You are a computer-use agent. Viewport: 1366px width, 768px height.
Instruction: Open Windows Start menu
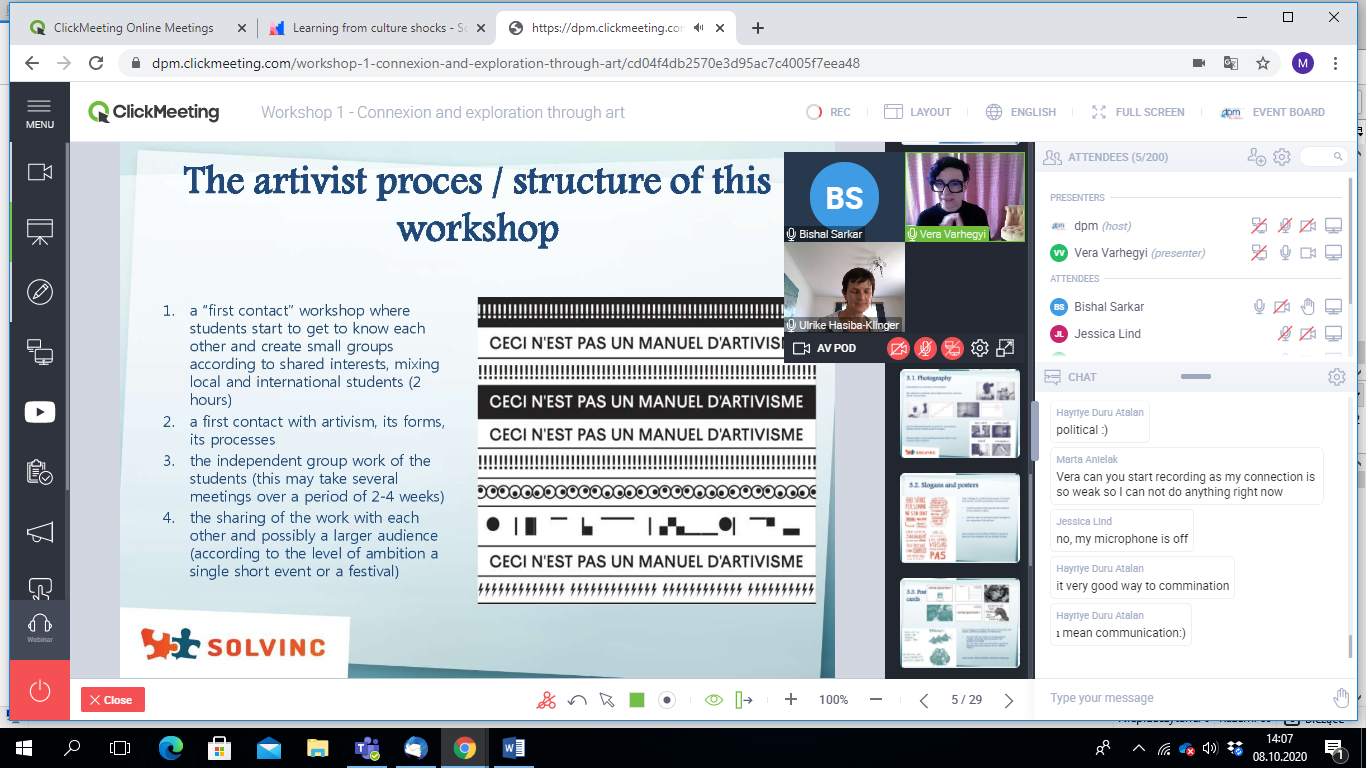pos(24,748)
